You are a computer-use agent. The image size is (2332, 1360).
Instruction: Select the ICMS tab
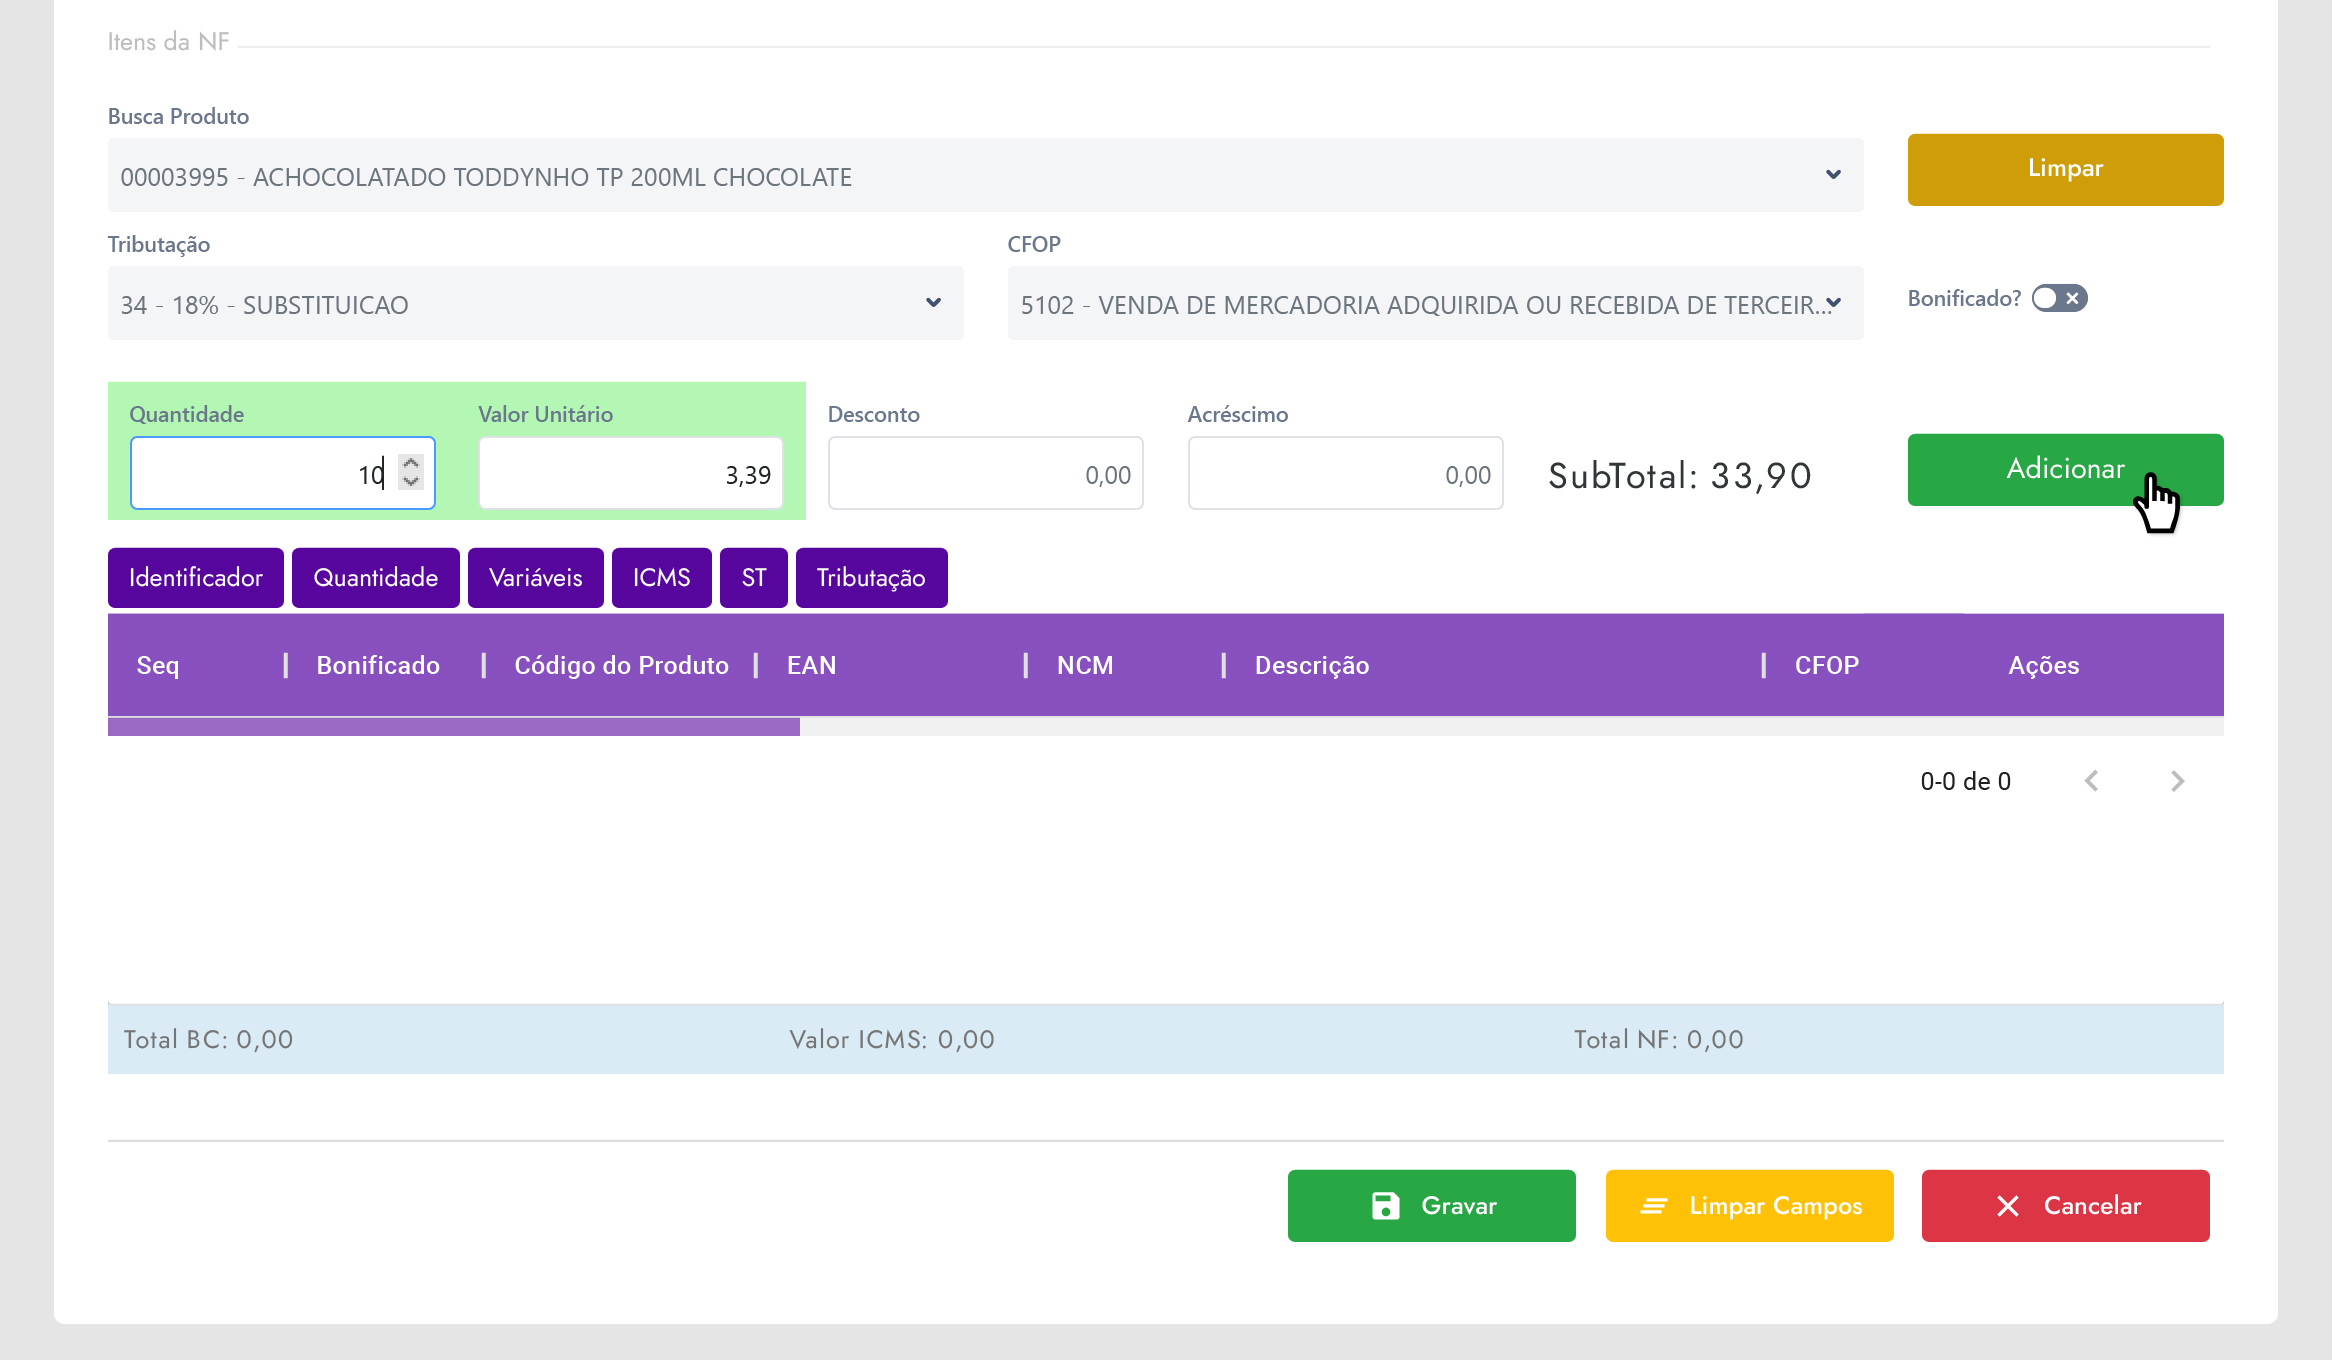(x=661, y=578)
